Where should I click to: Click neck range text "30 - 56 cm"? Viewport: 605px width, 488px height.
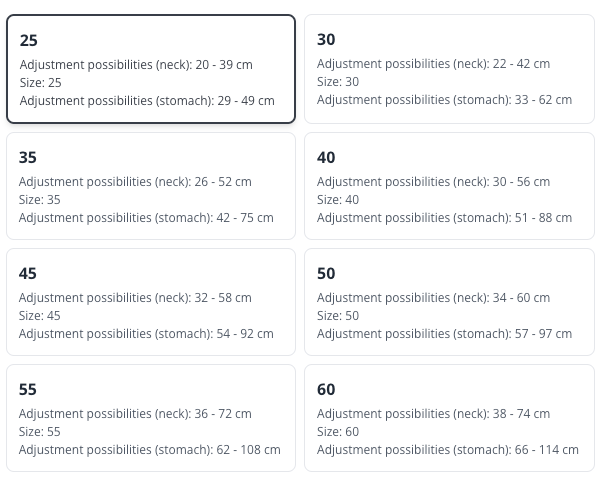pyautogui.click(x=521, y=182)
